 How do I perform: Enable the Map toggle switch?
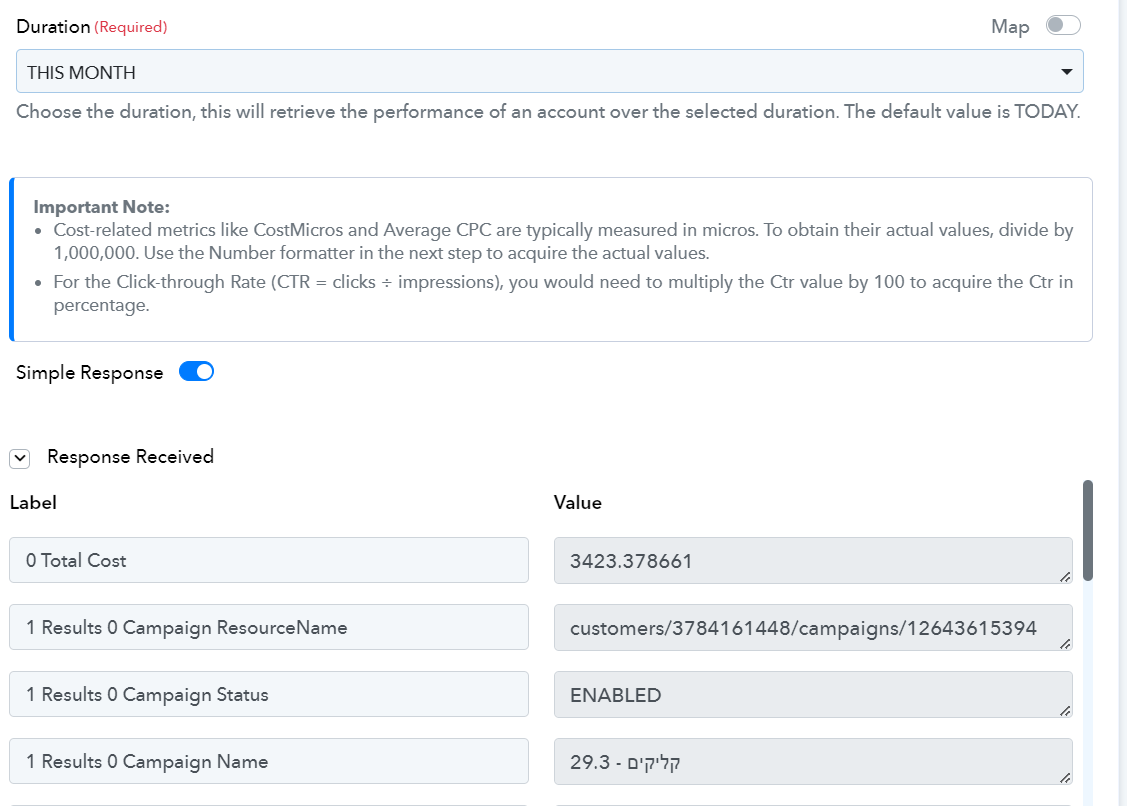[1063, 26]
